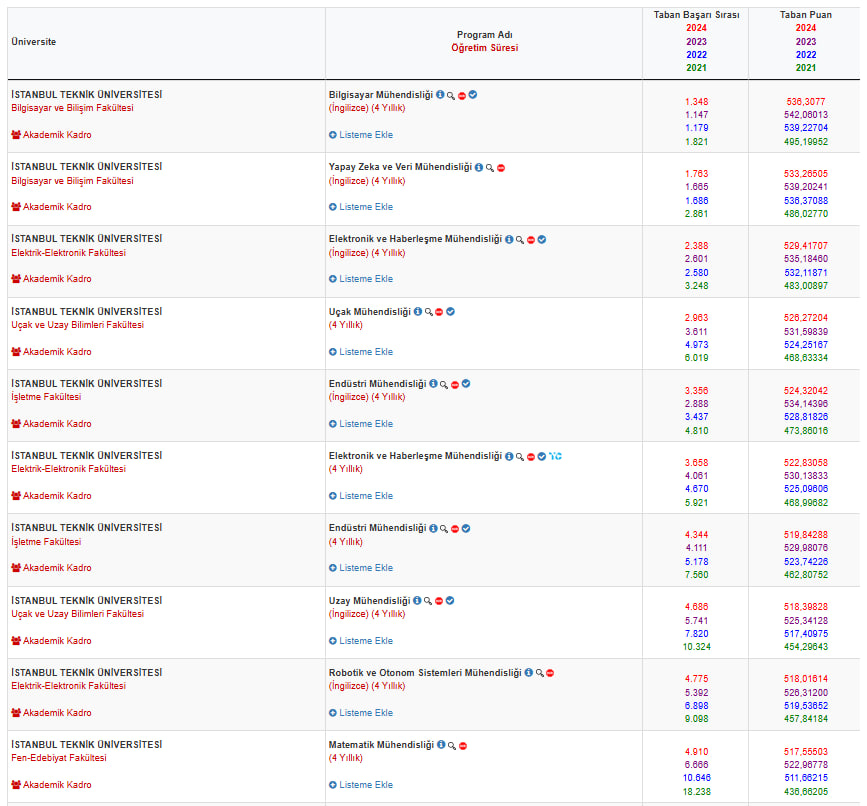Click red no-entry icon next to Uçak Mühendisliği
Image resolution: width=867 pixels, height=806 pixels.
pyautogui.click(x=439, y=312)
